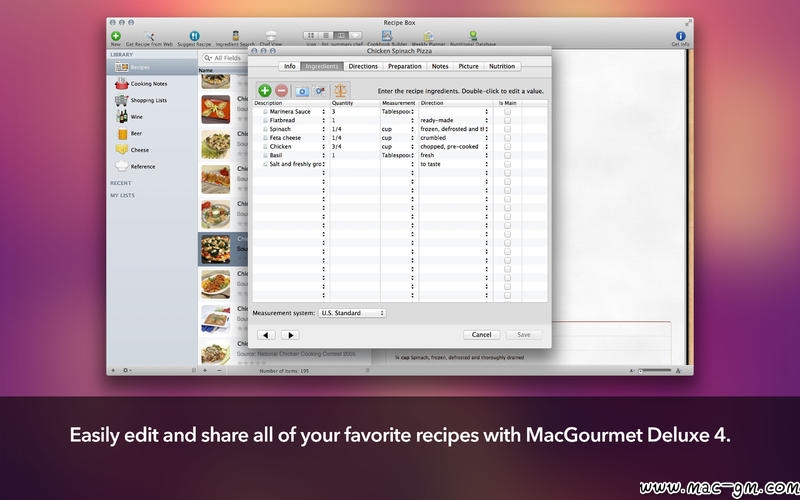Viewport: 800px width, 500px height.
Task: Open the Nutritional Database
Action: [473, 36]
